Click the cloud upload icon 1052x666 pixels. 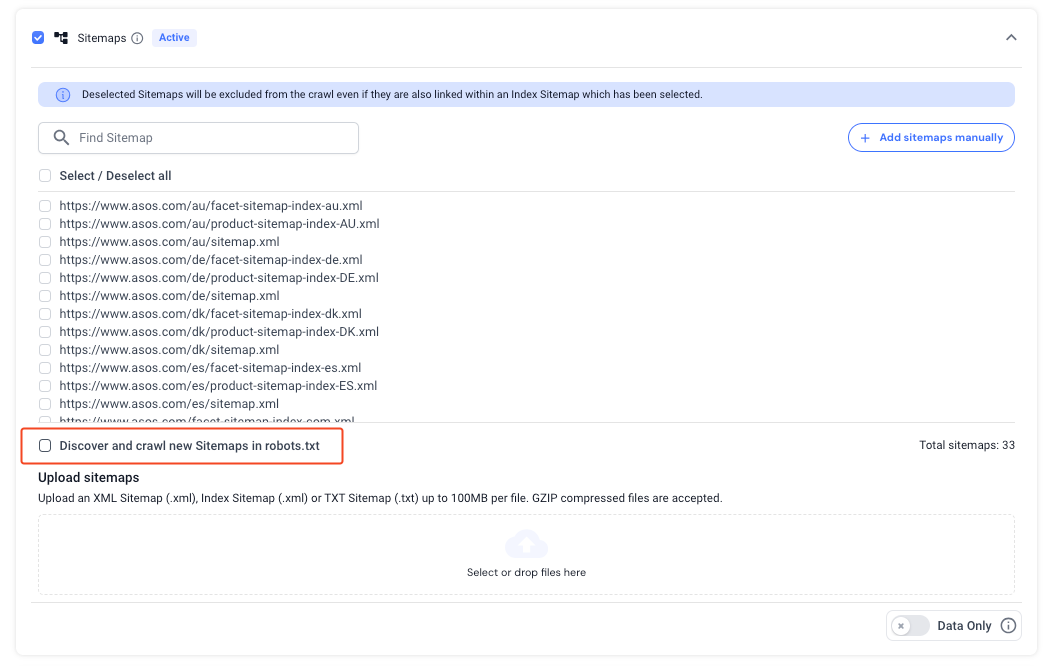(x=526, y=544)
